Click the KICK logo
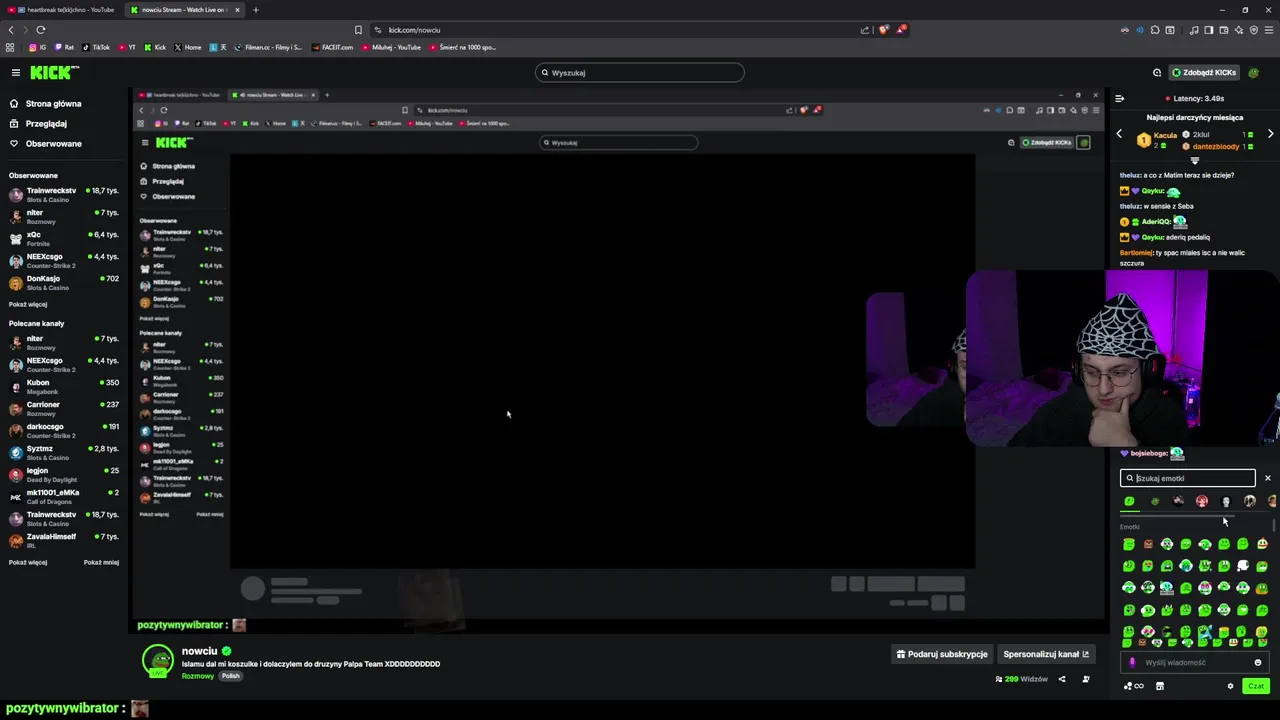This screenshot has height=720, width=1280. (x=54, y=72)
